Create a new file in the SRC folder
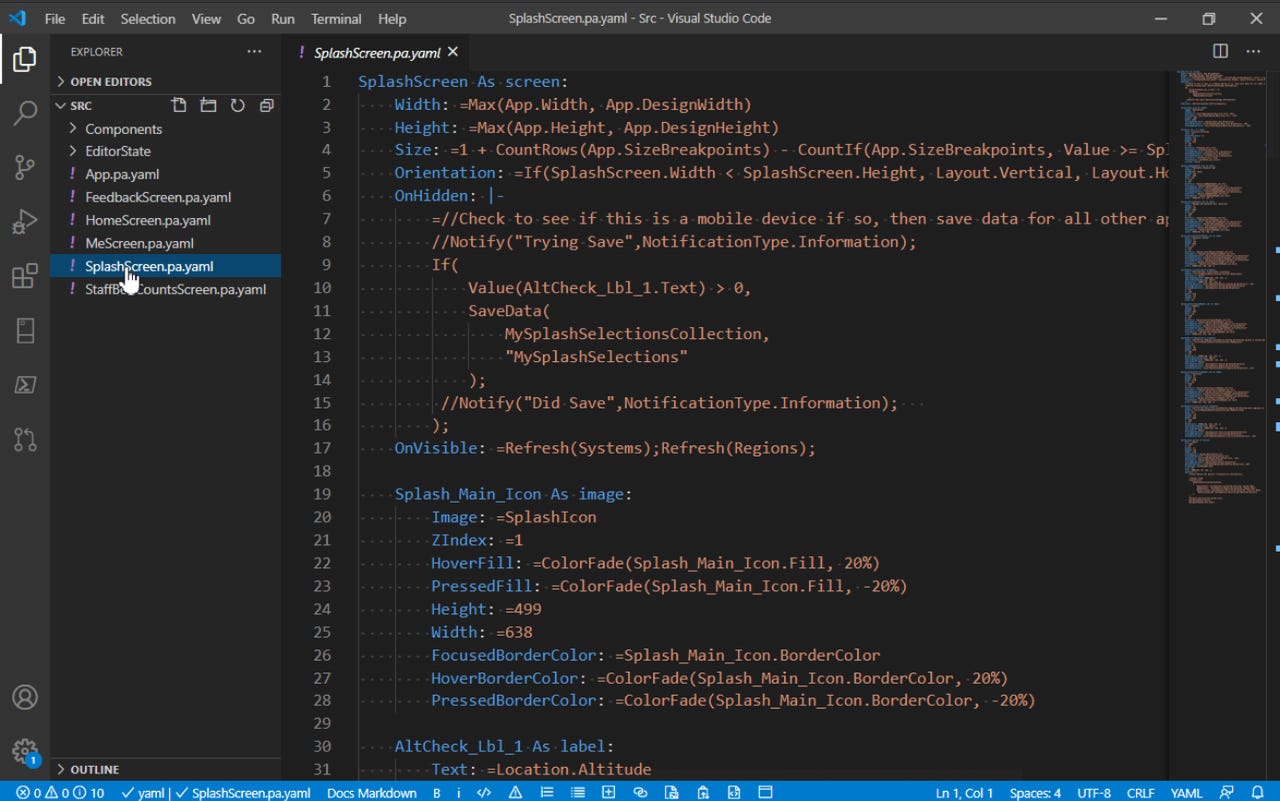 (179, 104)
